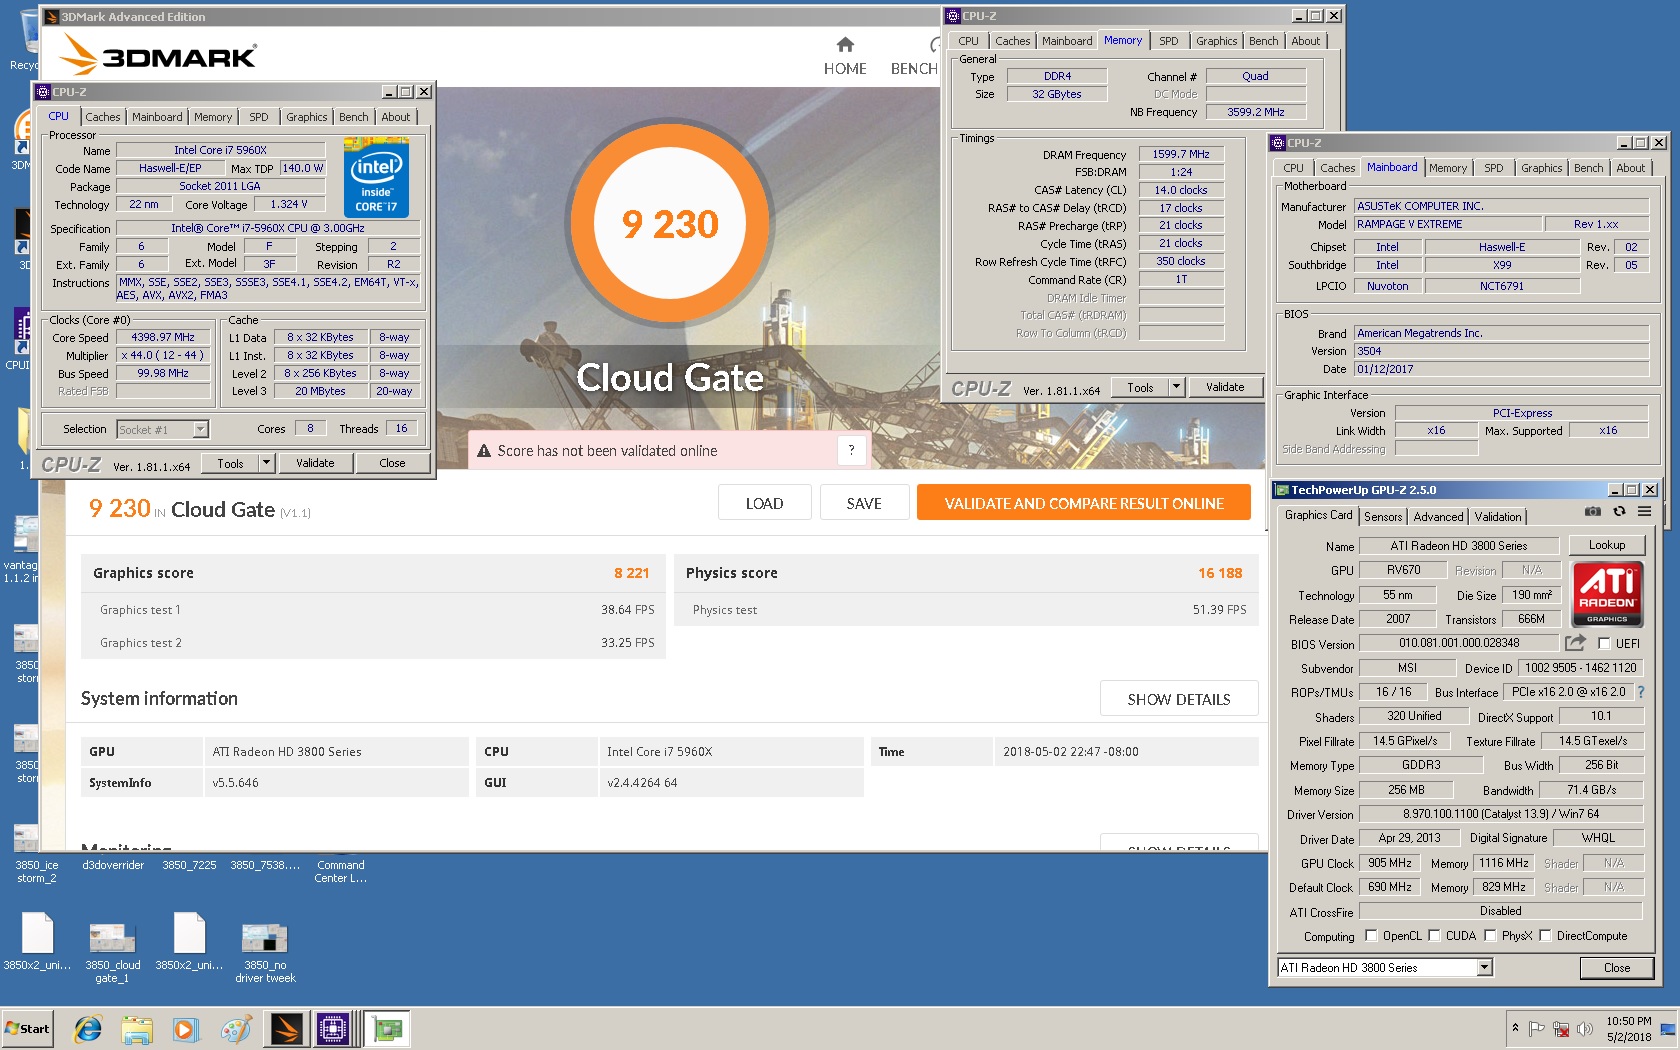Viewport: 1680px width, 1050px height.
Task: Click the LOAD button in 3DMark
Action: pos(764,503)
